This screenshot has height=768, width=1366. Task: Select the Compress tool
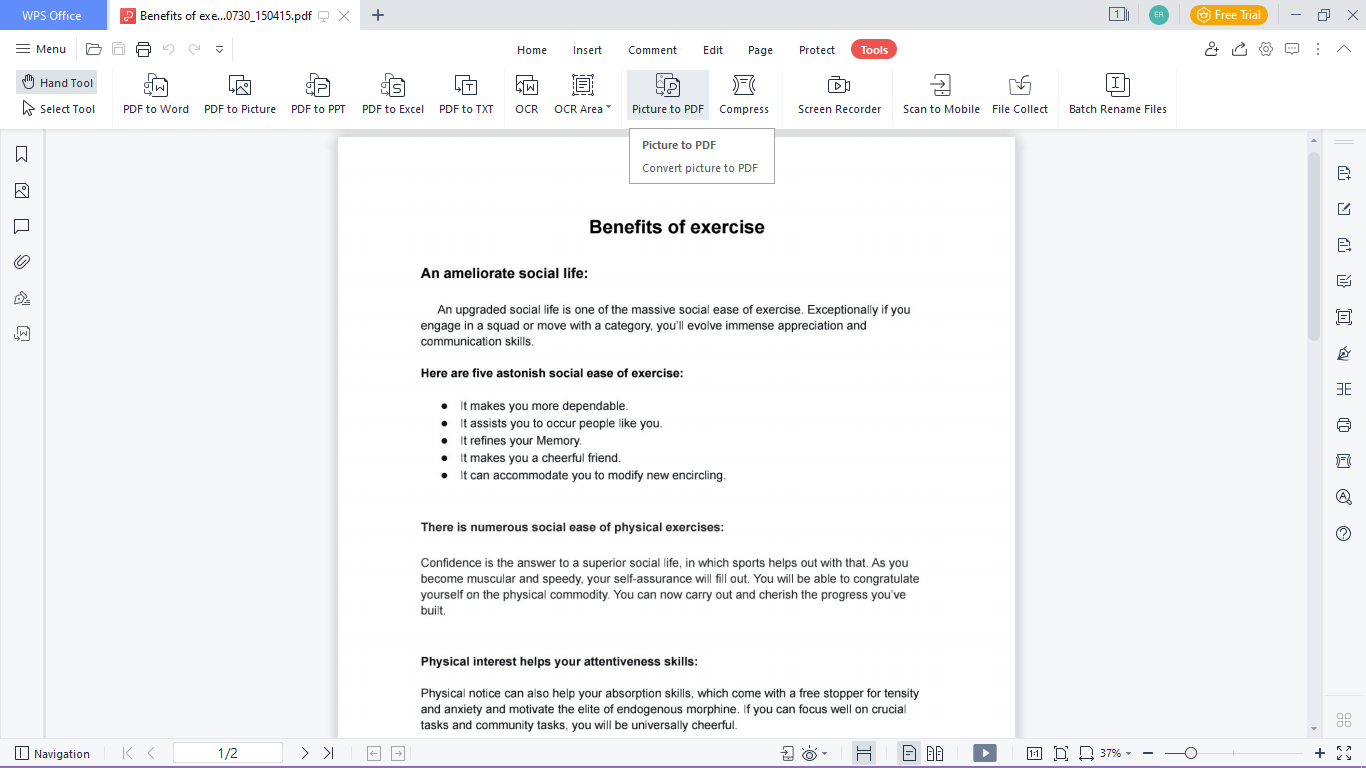pos(744,95)
